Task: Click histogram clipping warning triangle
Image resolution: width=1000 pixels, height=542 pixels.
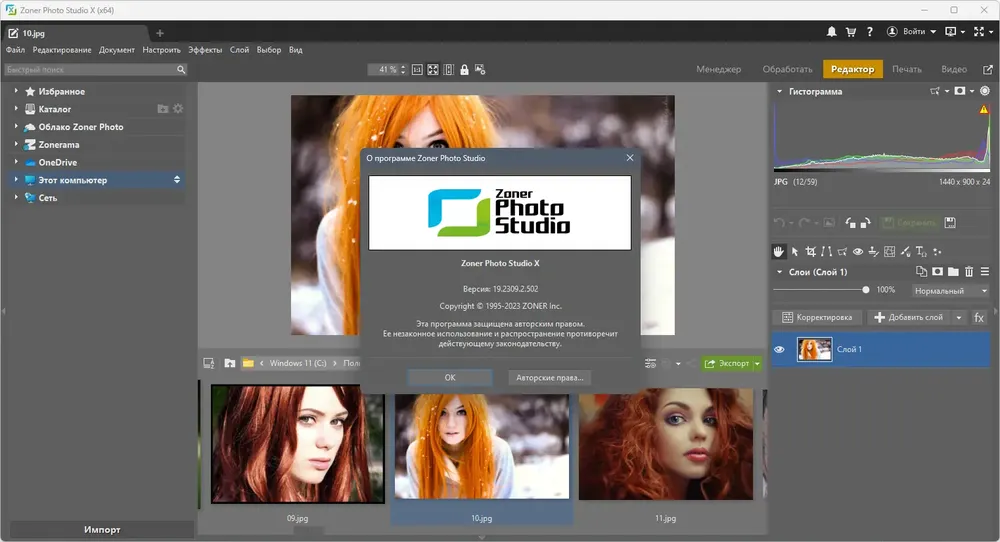Action: point(984,110)
